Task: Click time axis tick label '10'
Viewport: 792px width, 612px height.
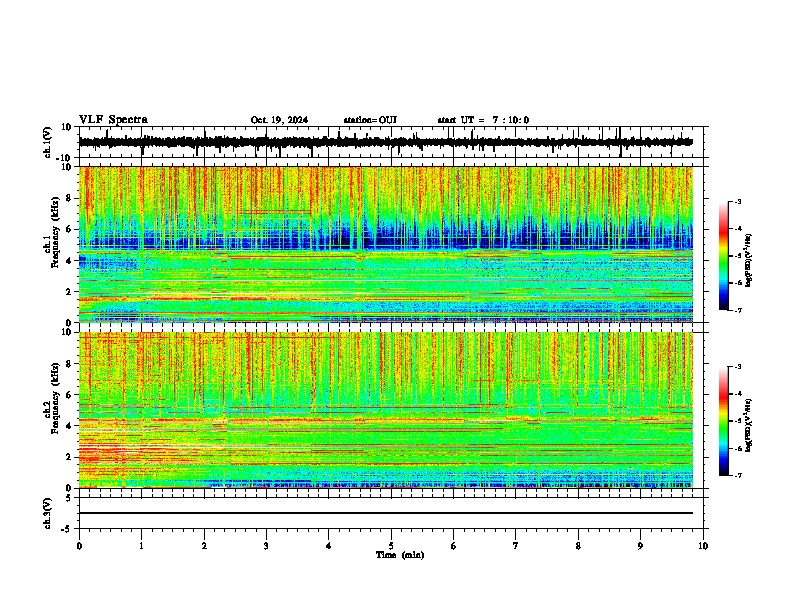Action: point(703,546)
